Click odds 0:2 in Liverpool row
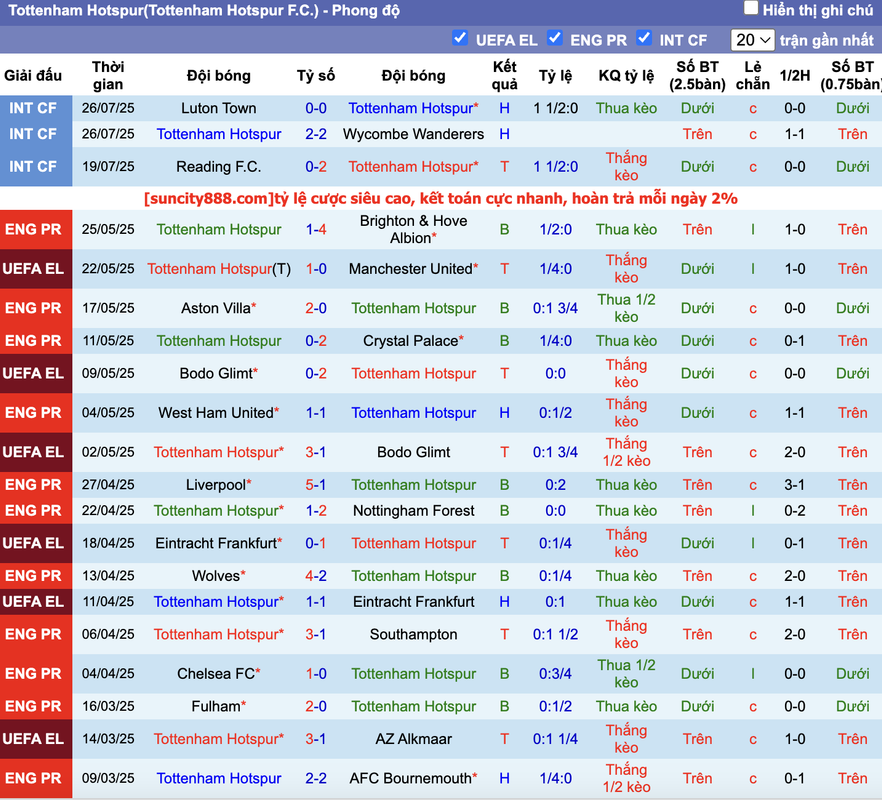The image size is (882, 800). coord(555,485)
